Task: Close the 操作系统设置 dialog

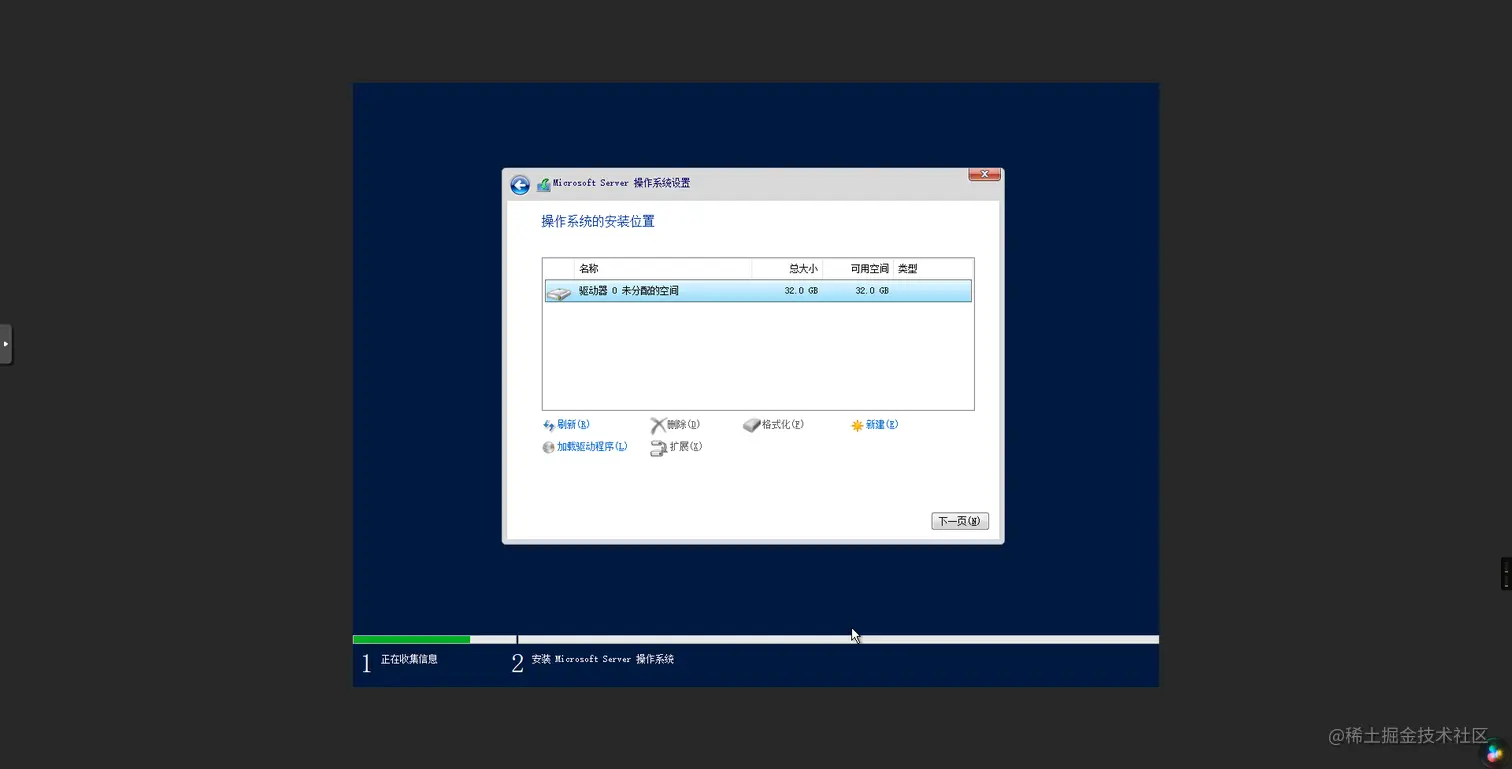Action: pos(984,175)
